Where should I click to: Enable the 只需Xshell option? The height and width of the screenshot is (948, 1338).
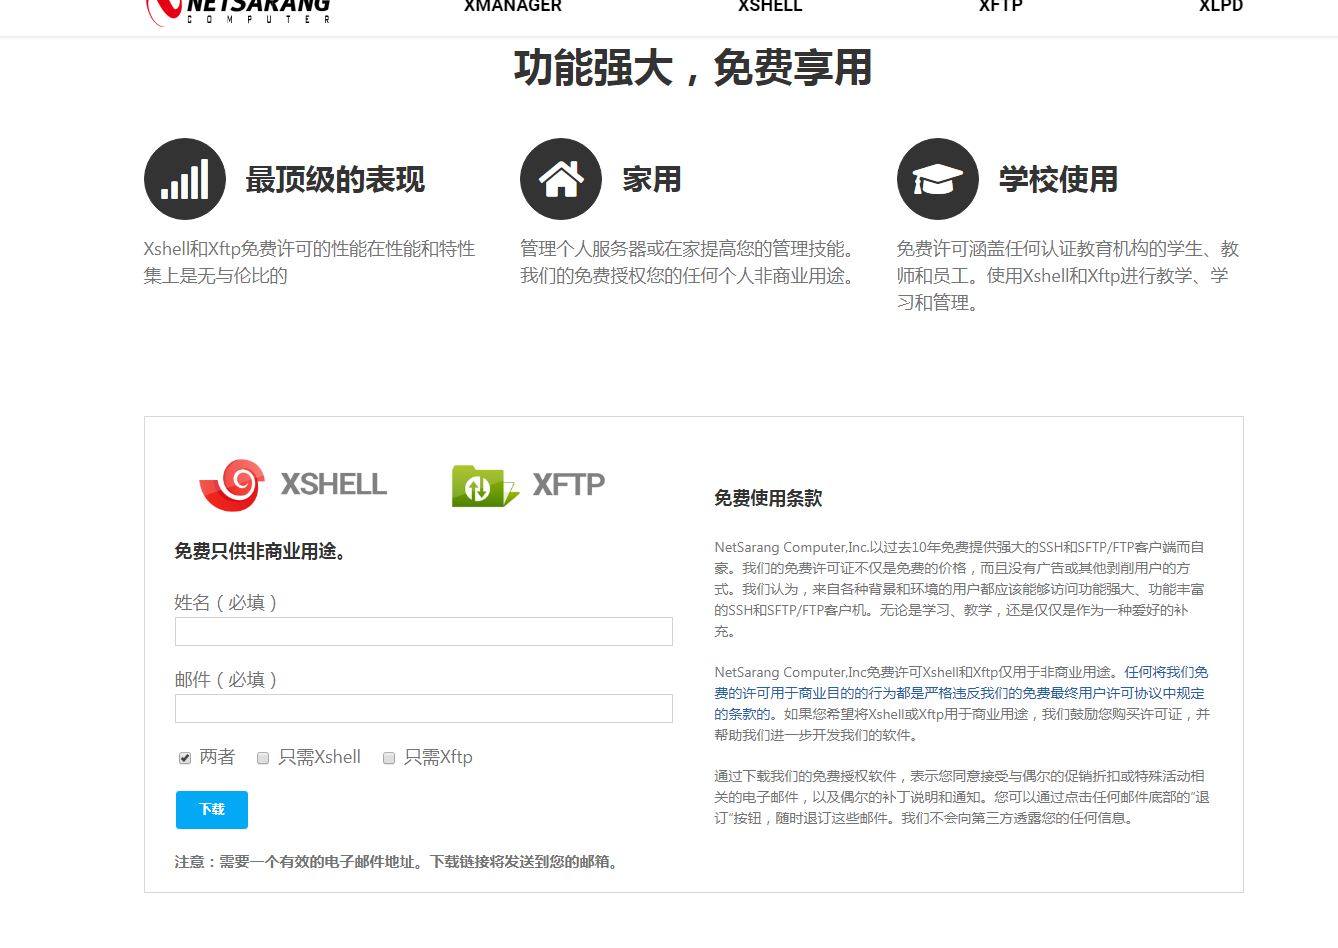point(262,757)
